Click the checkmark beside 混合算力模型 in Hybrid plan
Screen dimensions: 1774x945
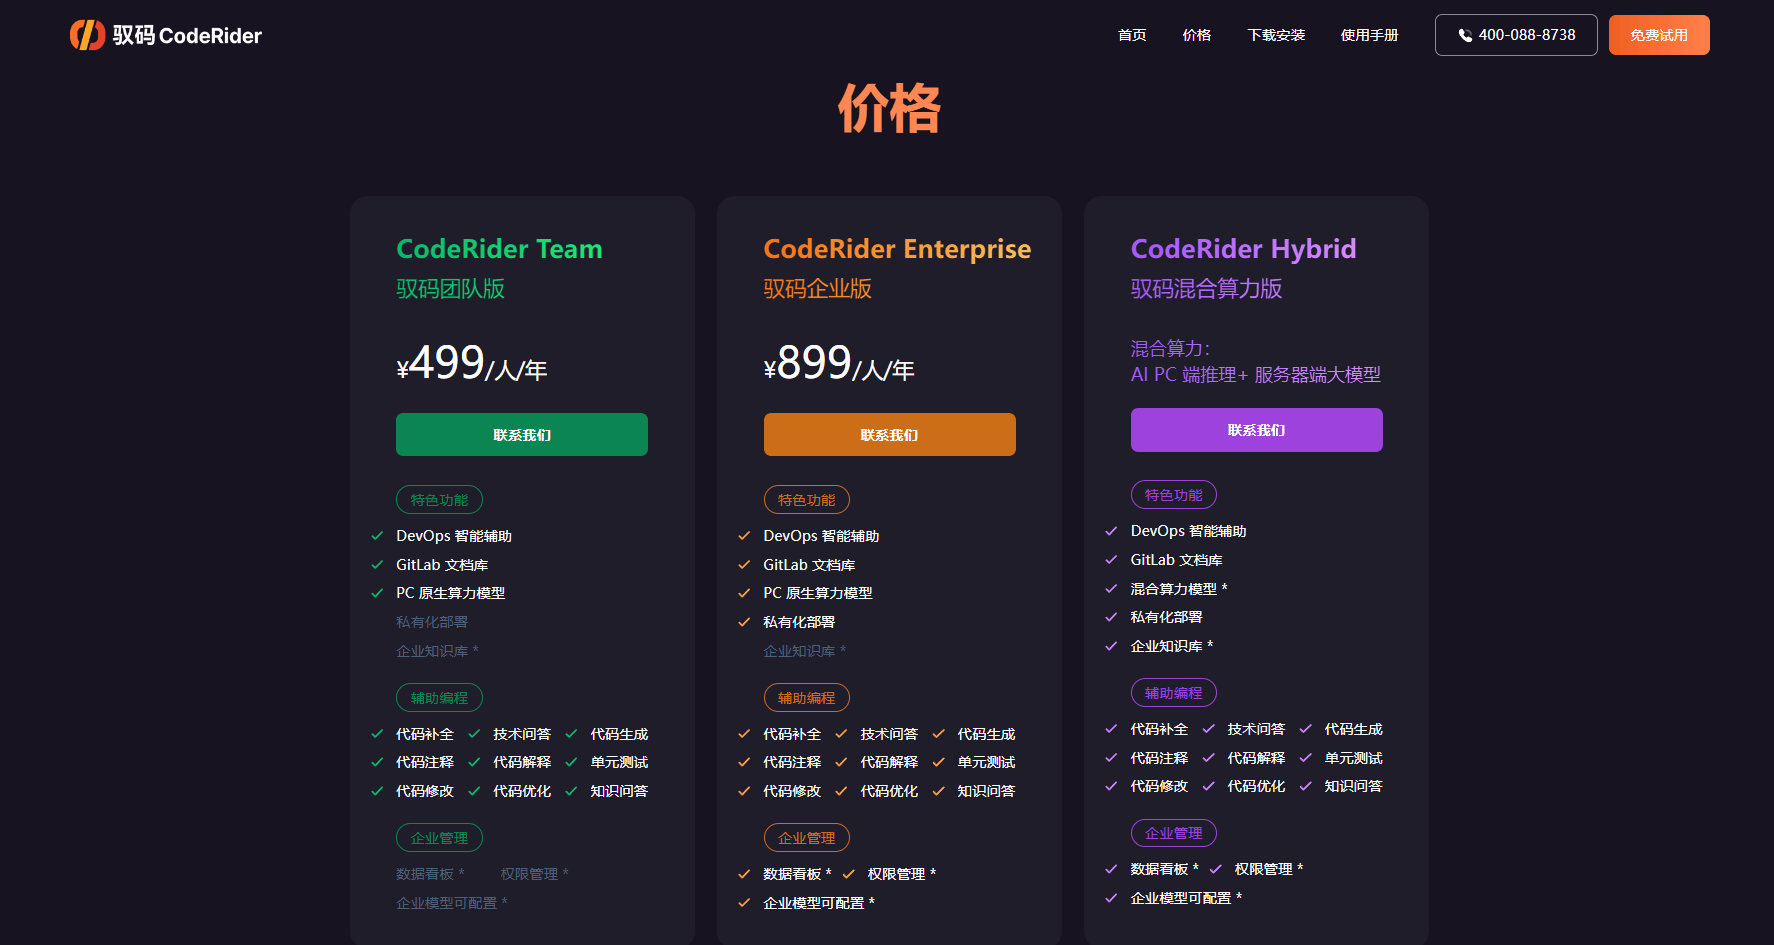pyautogui.click(x=1111, y=588)
